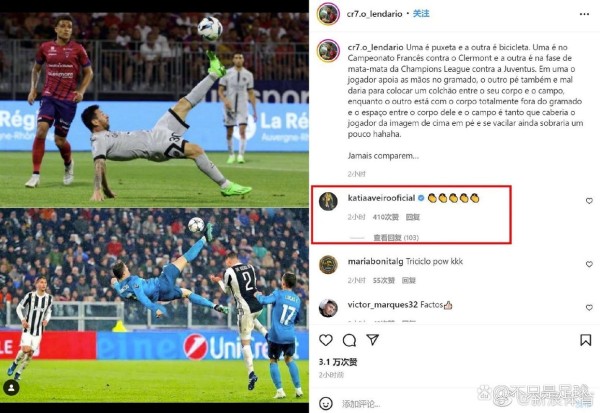Open the comment bubble icon
Image resolution: width=600 pixels, height=413 pixels.
[349, 340]
